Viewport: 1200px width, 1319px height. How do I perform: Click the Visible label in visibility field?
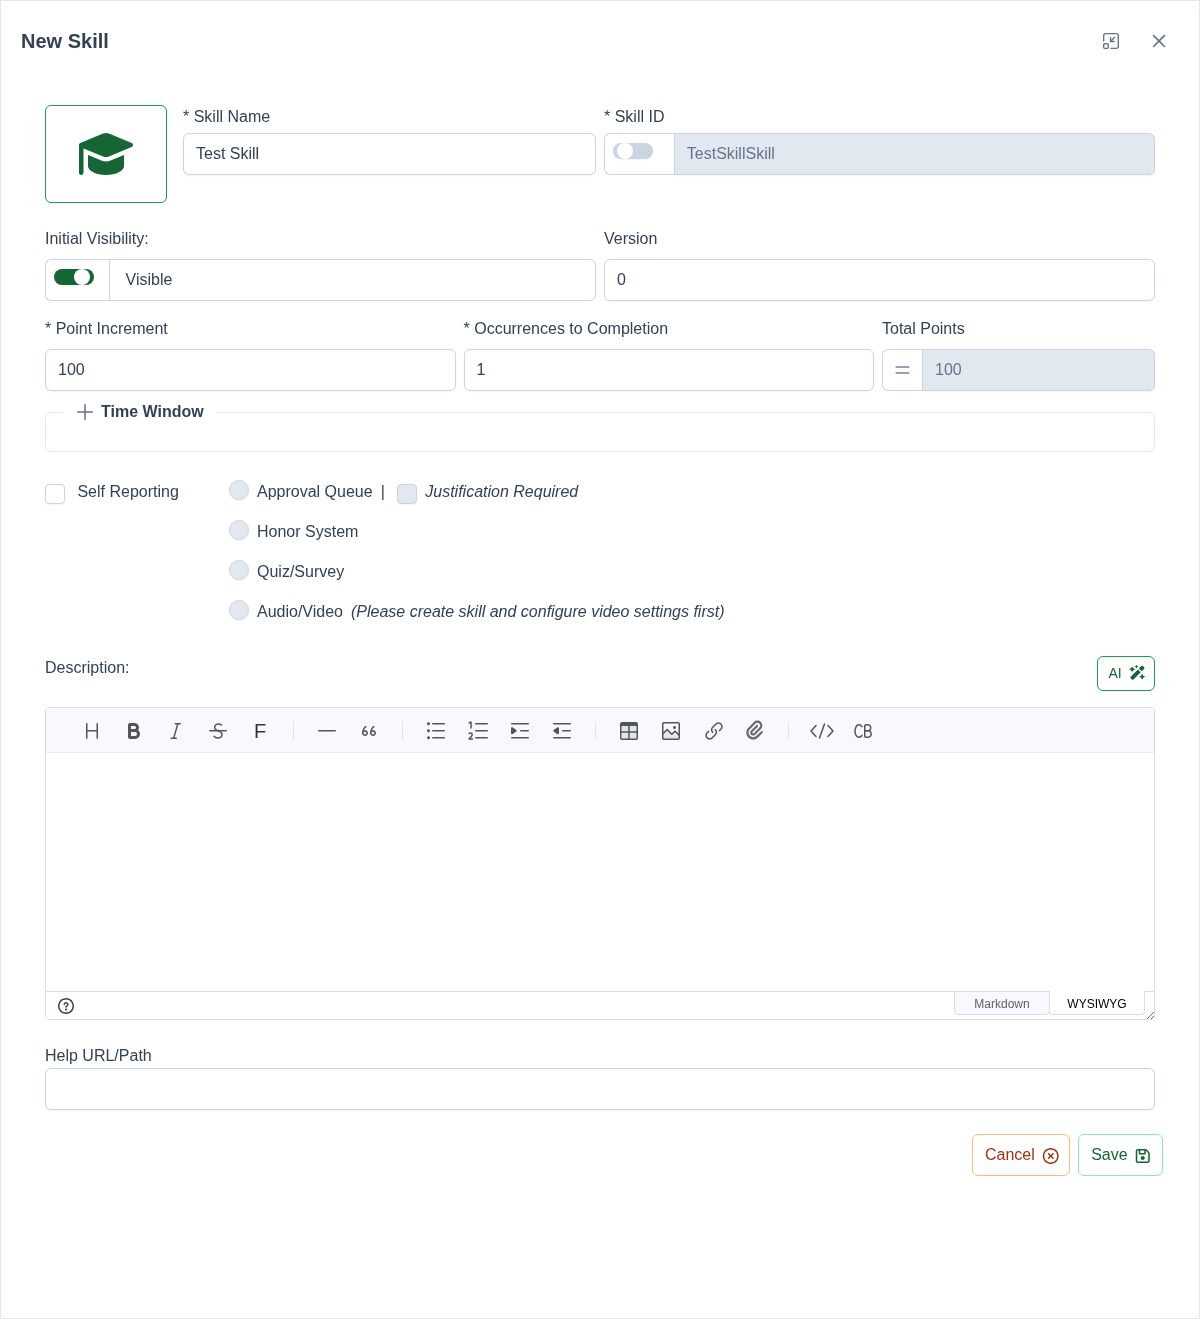[x=149, y=280]
